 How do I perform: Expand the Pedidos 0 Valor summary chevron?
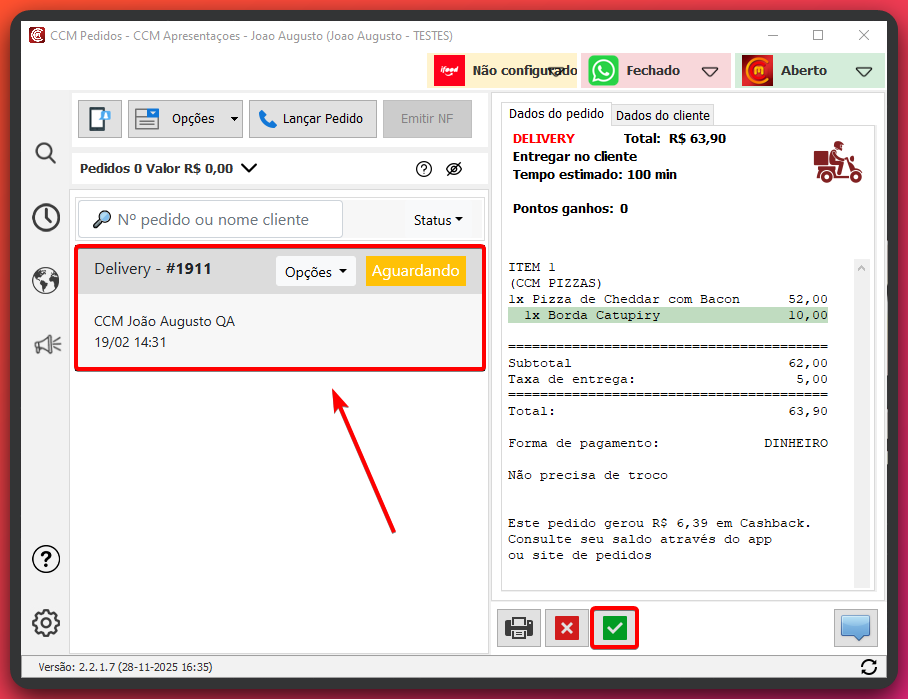249,169
